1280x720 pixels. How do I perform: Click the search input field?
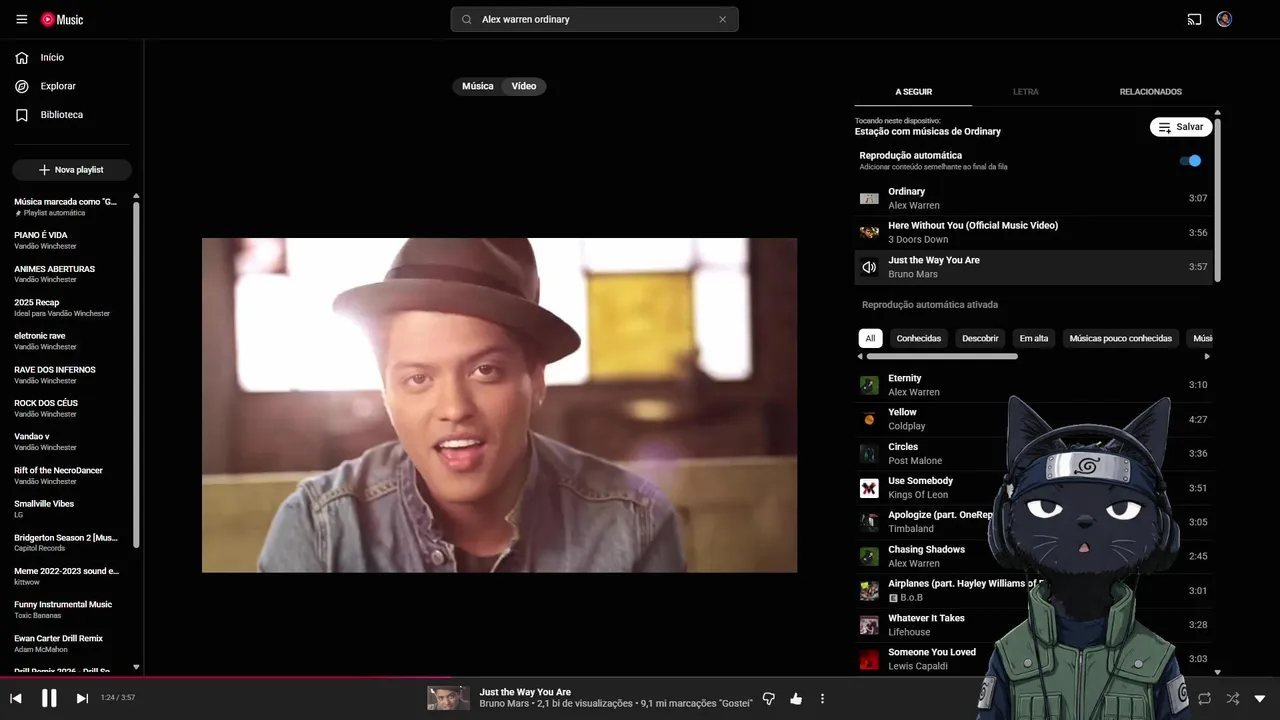(x=595, y=19)
